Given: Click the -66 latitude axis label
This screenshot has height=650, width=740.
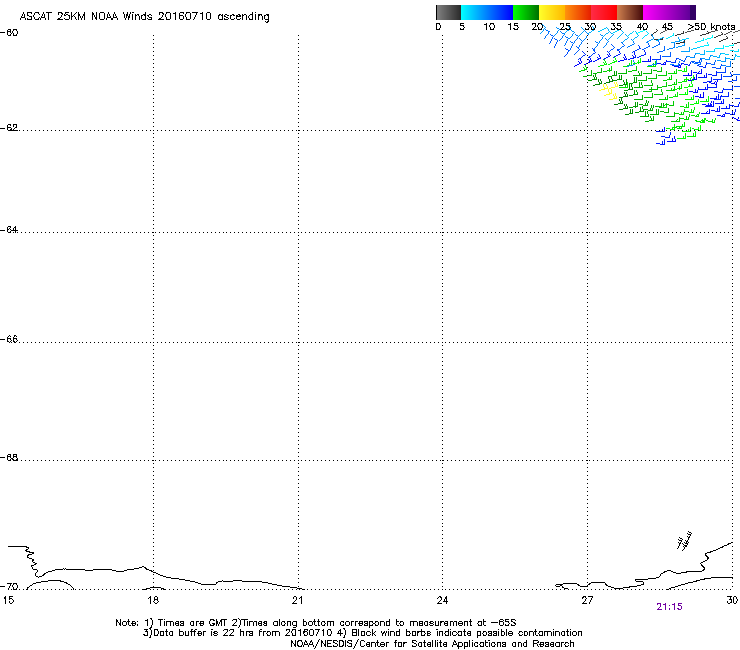Looking at the screenshot, I should point(9,340).
